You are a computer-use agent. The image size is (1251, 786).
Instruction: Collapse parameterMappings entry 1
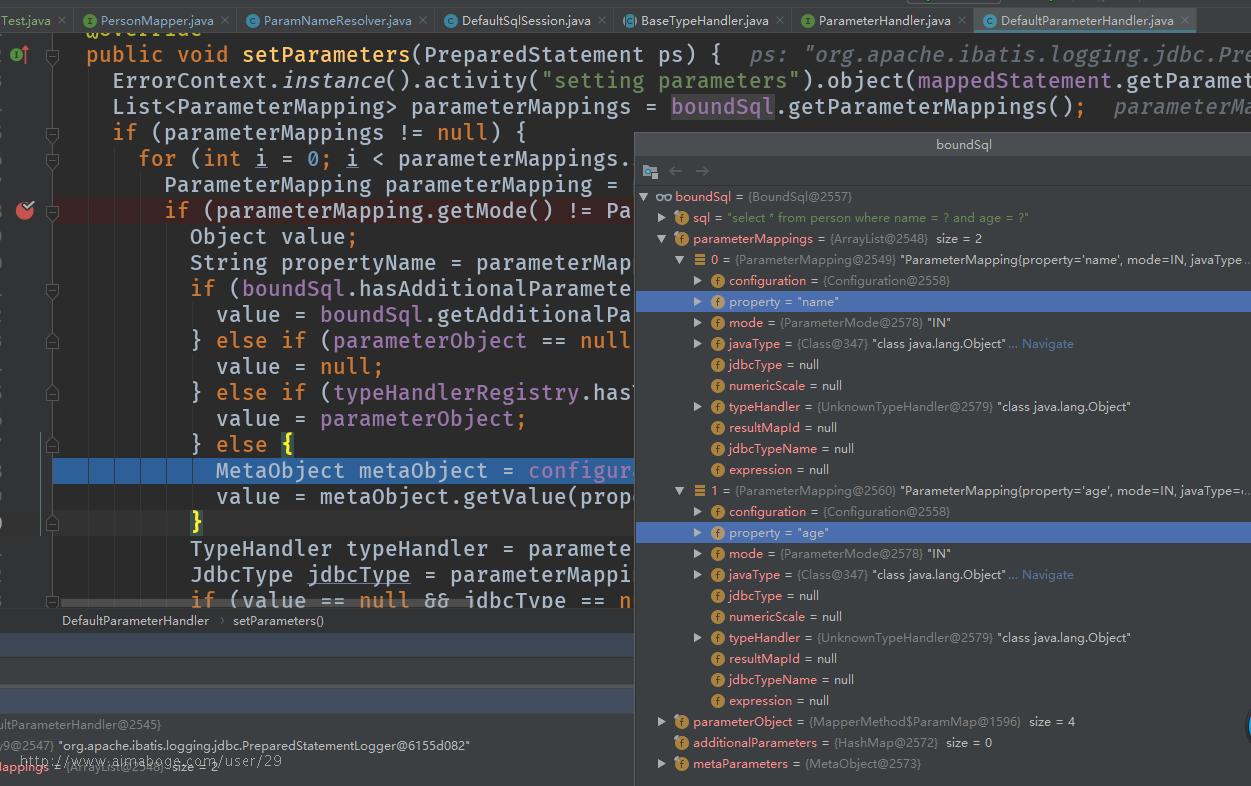[680, 491]
